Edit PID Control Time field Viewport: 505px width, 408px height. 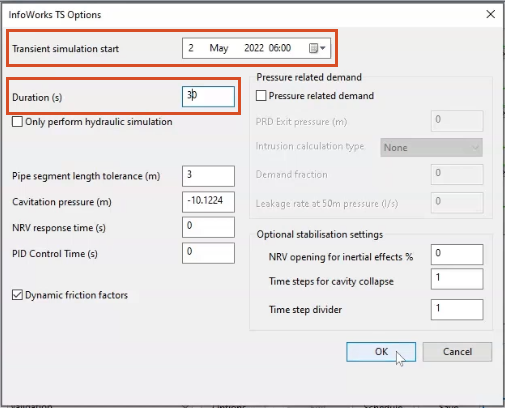click(208, 253)
